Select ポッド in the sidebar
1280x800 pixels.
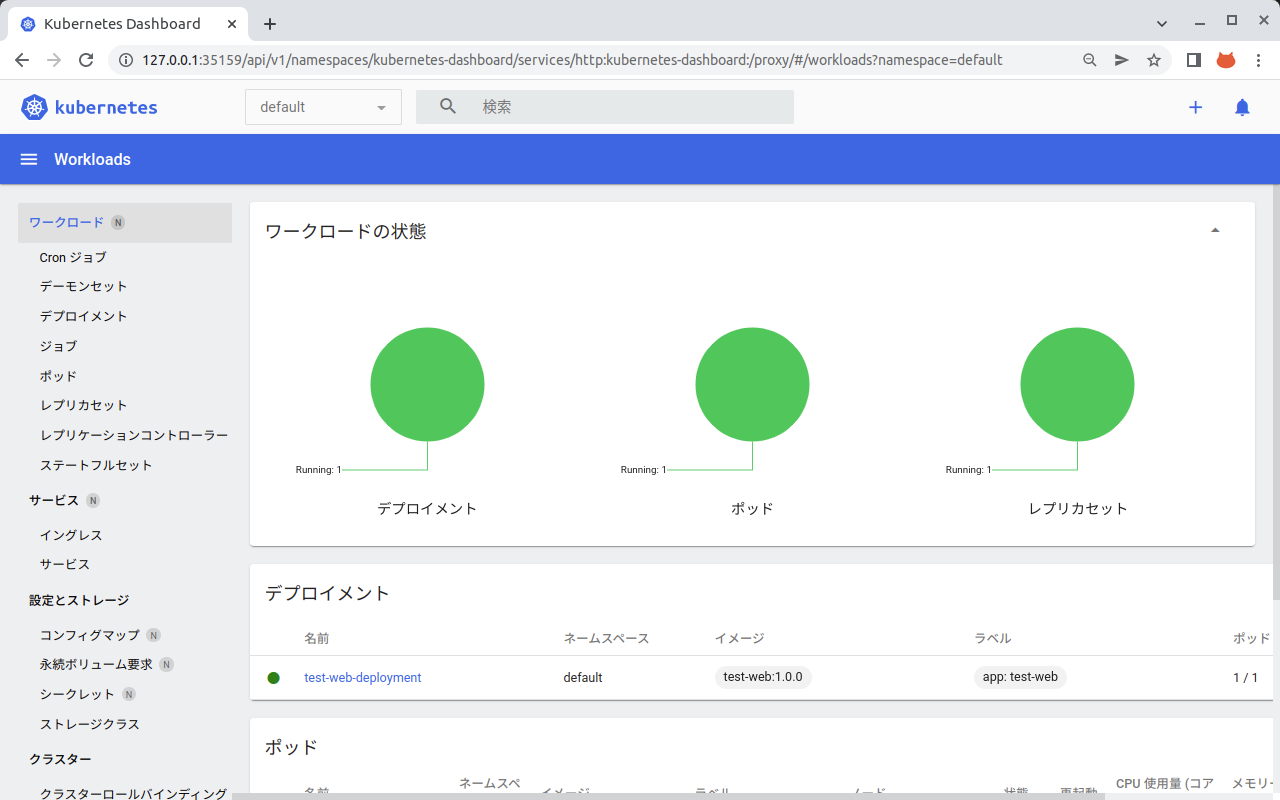(x=57, y=375)
